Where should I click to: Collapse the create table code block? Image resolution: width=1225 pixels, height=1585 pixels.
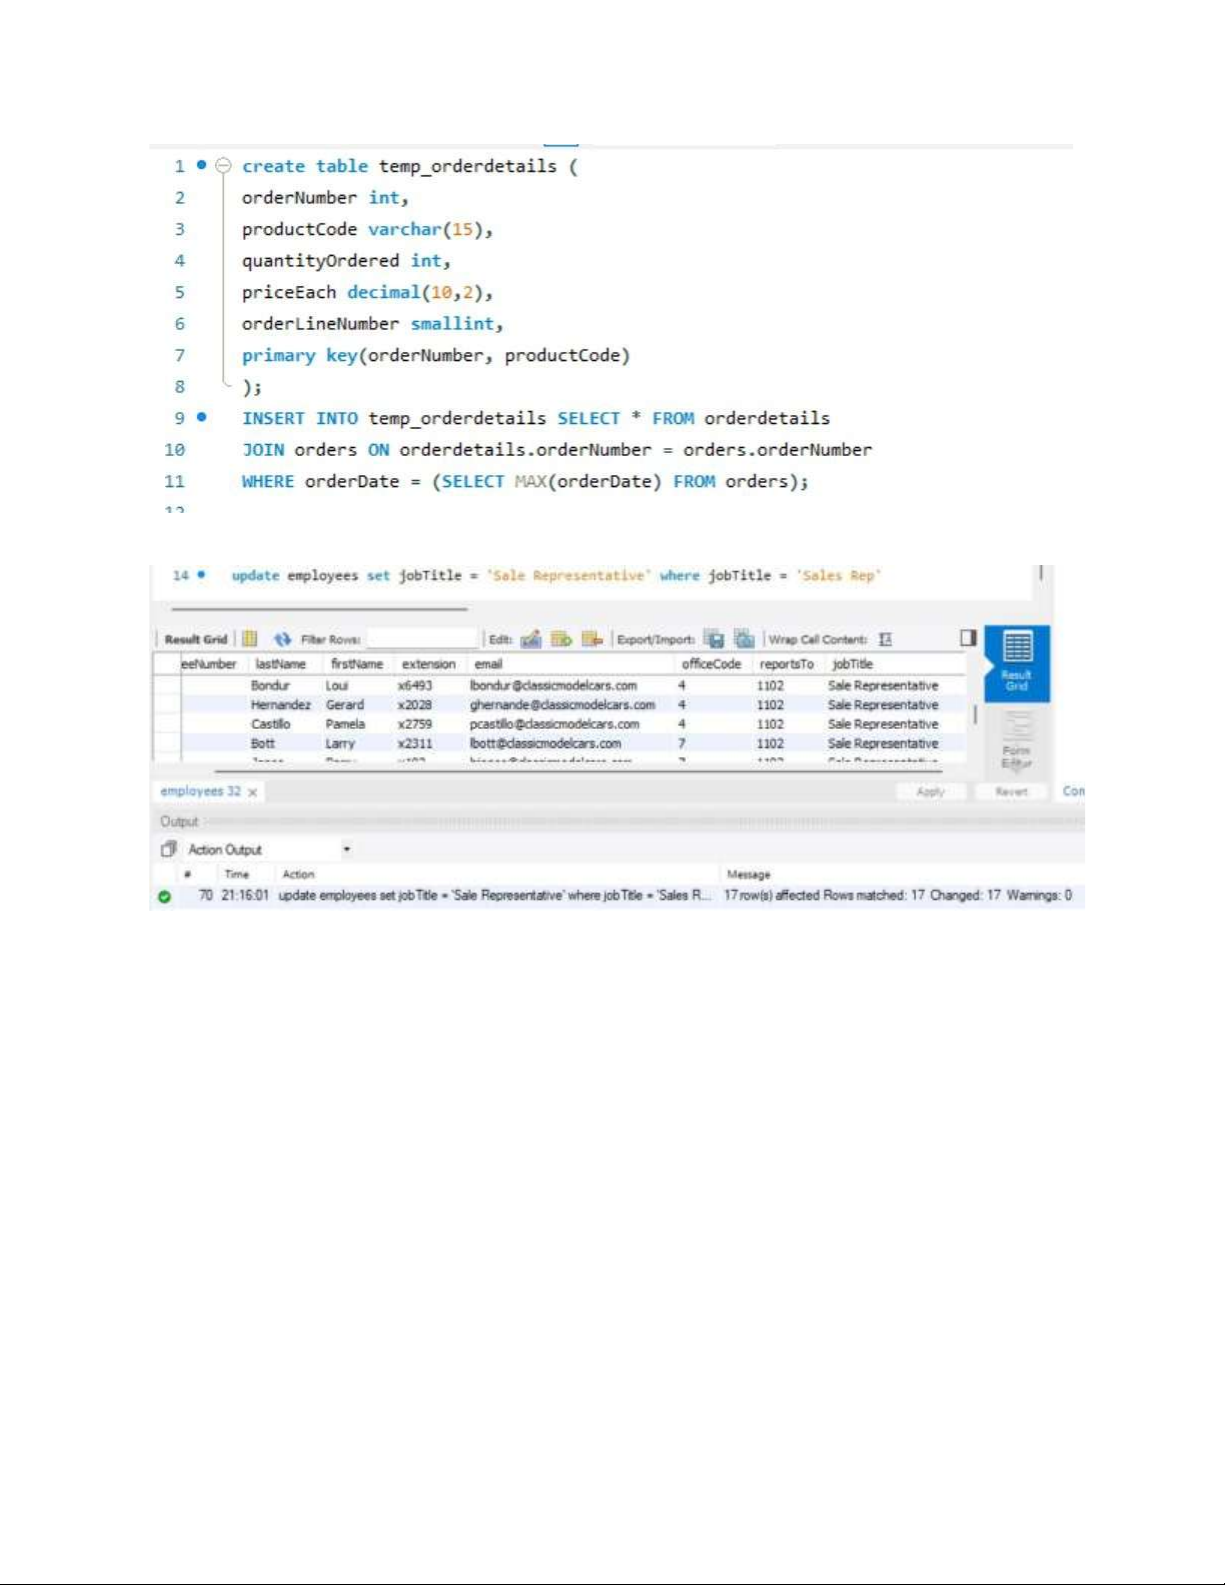(x=224, y=166)
